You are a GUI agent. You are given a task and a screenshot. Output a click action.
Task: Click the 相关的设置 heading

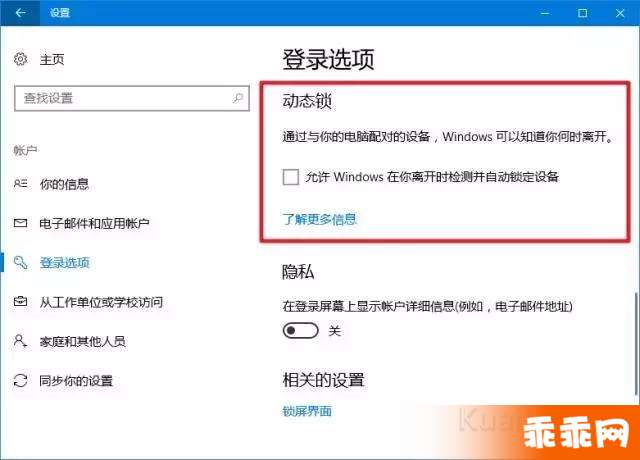pos(323,380)
